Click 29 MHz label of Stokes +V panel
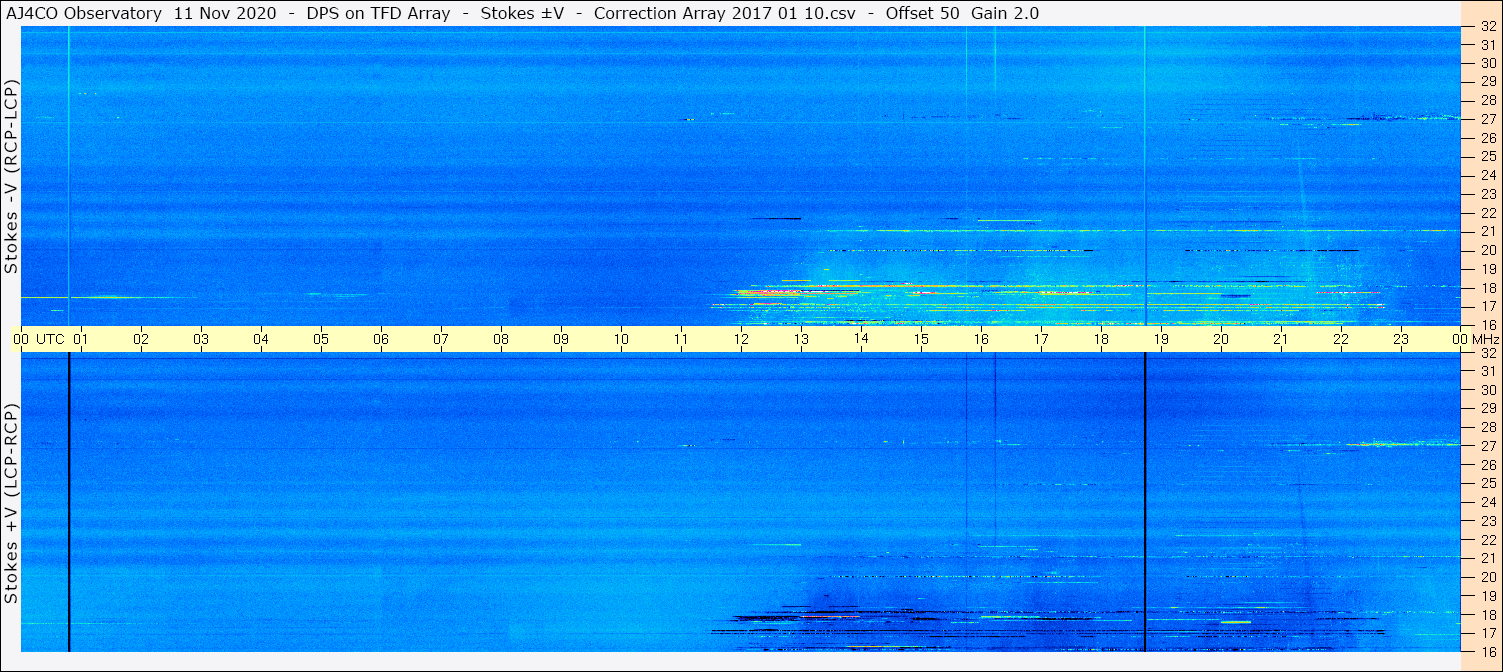 click(x=1488, y=408)
